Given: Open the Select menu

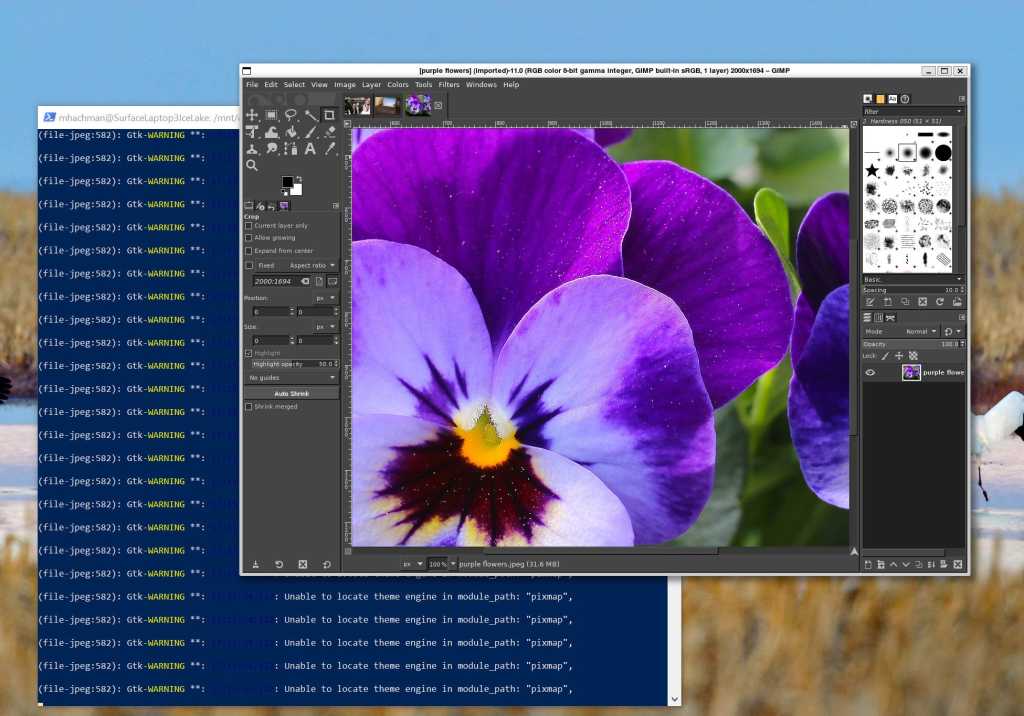Looking at the screenshot, I should (x=294, y=85).
